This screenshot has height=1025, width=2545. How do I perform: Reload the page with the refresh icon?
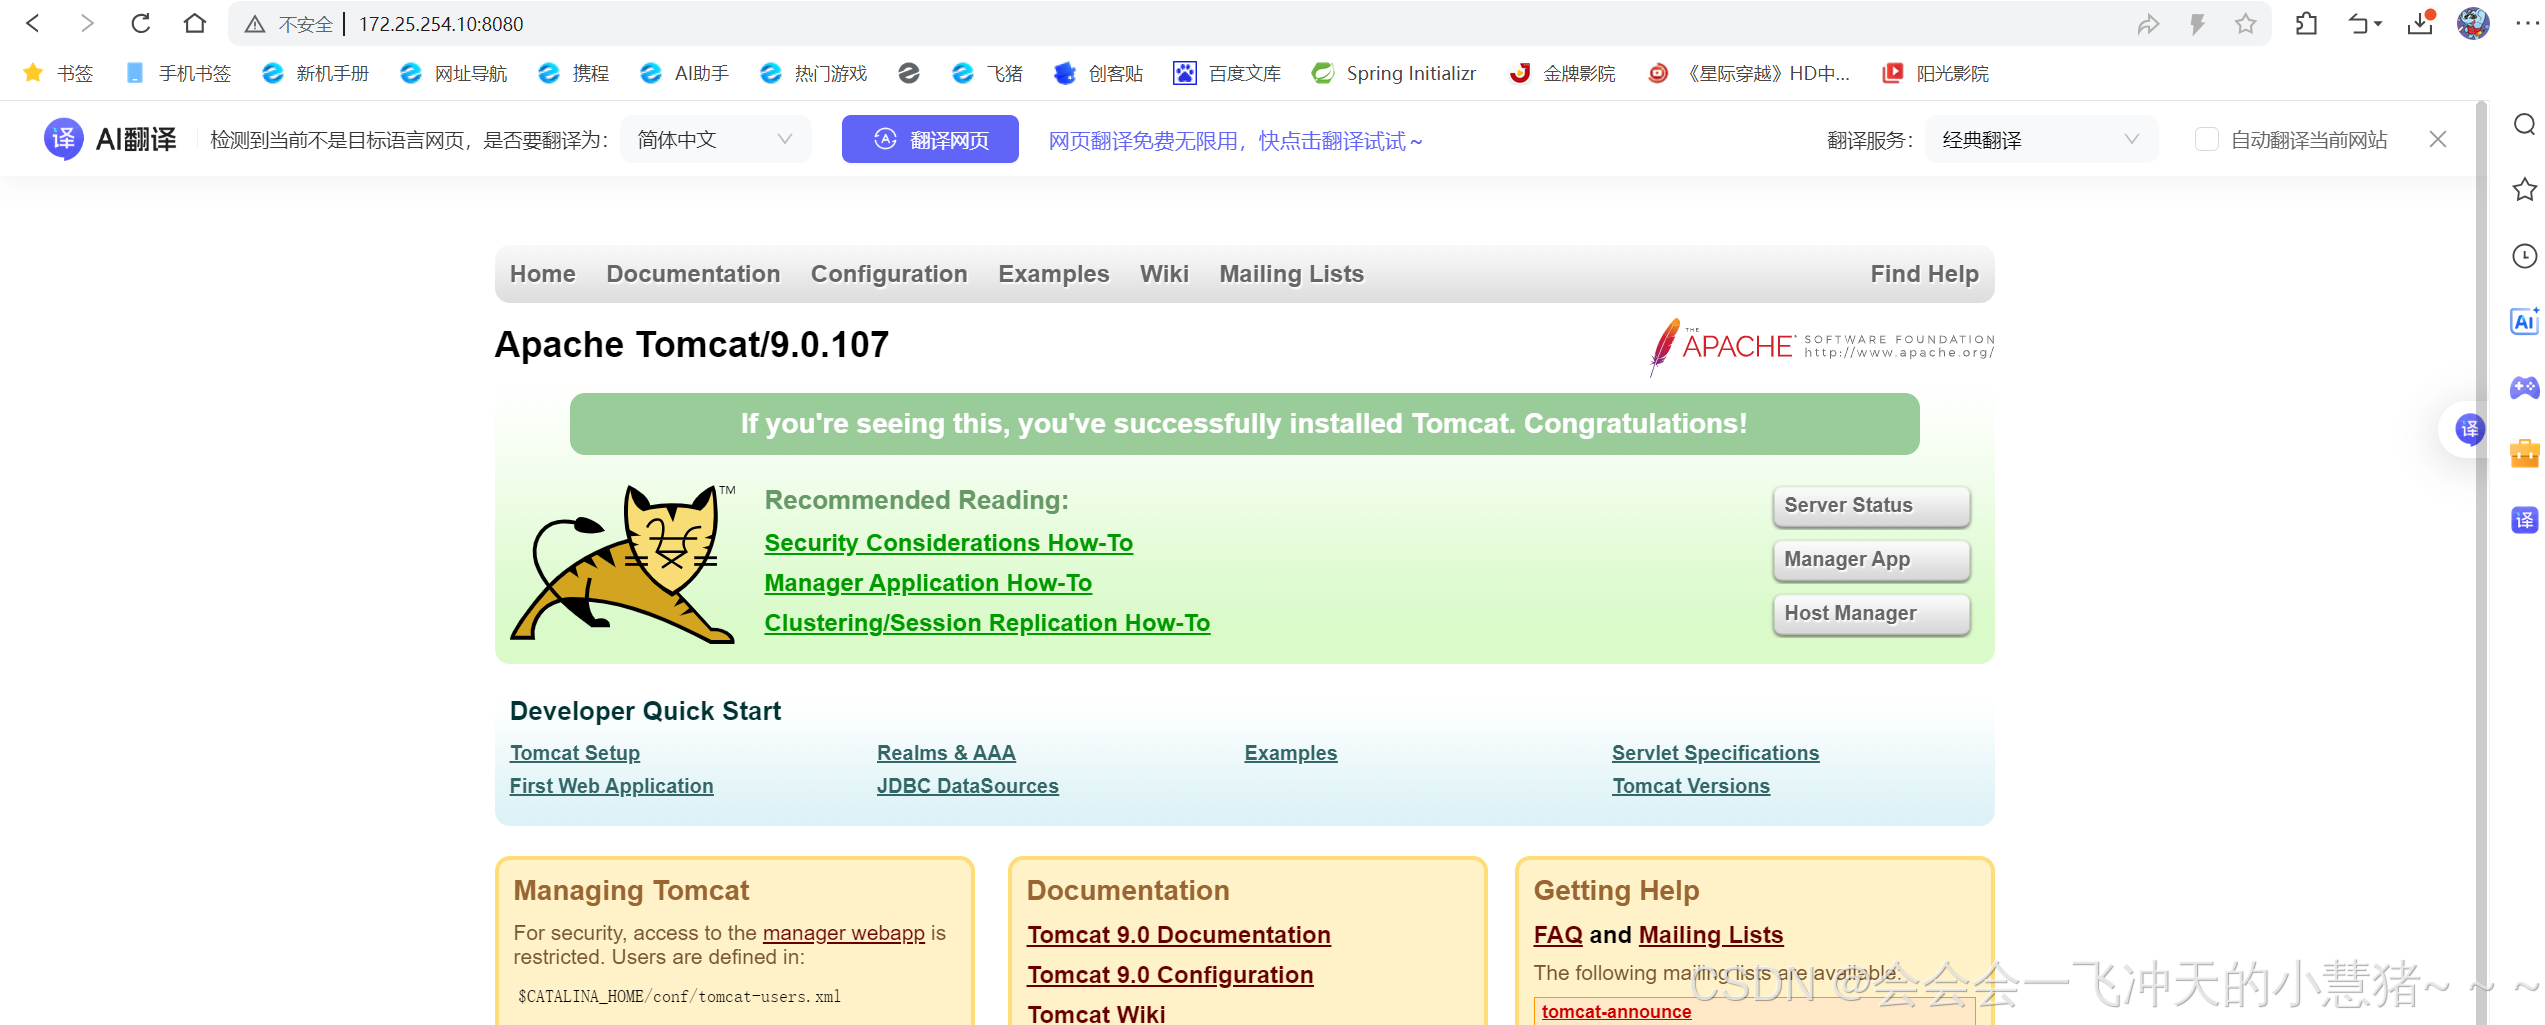[x=141, y=23]
